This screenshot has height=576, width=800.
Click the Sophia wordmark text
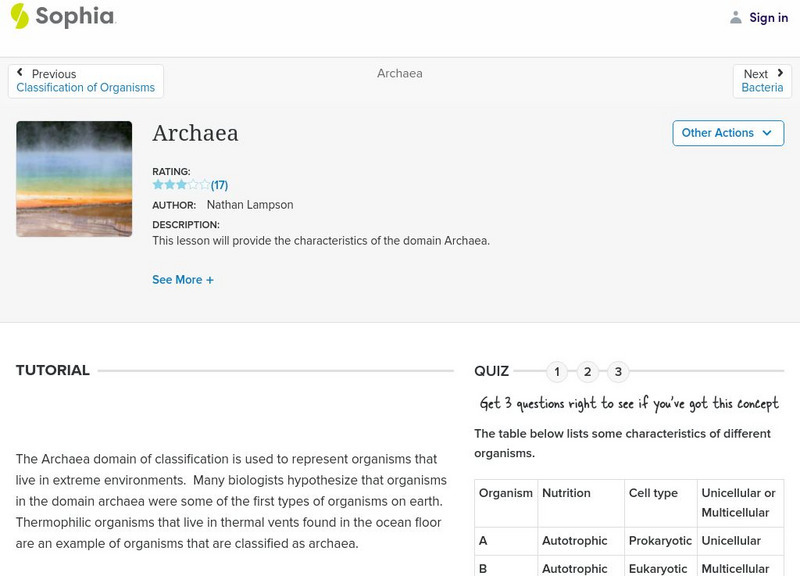click(x=76, y=16)
